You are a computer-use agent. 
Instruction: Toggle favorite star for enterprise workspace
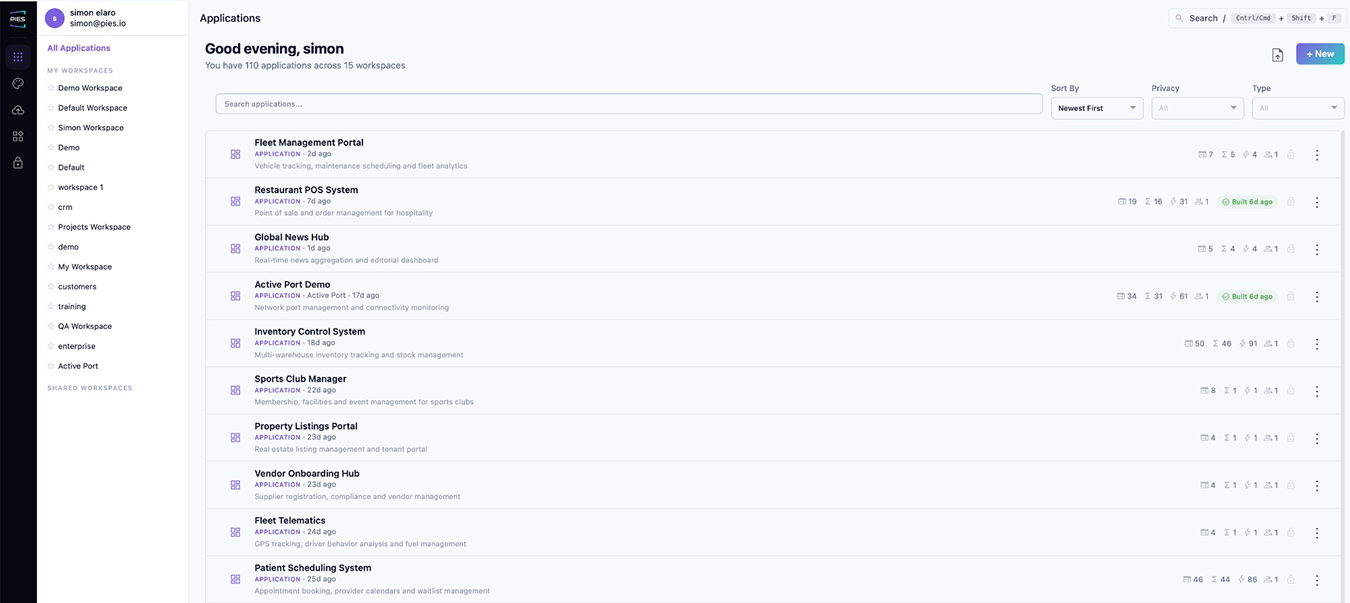tap(51, 346)
